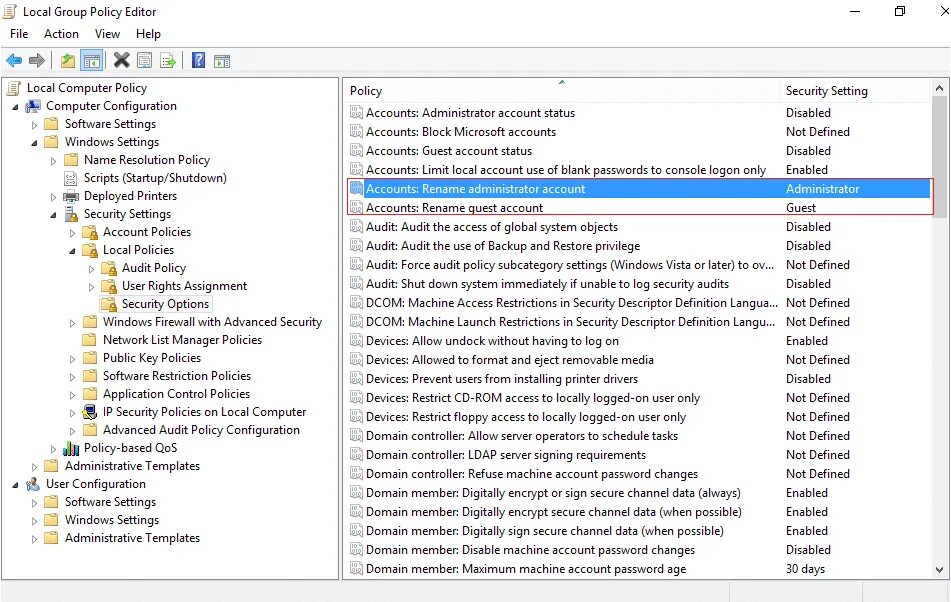
Task: Expand the Public Key Policies node
Action: (72, 360)
